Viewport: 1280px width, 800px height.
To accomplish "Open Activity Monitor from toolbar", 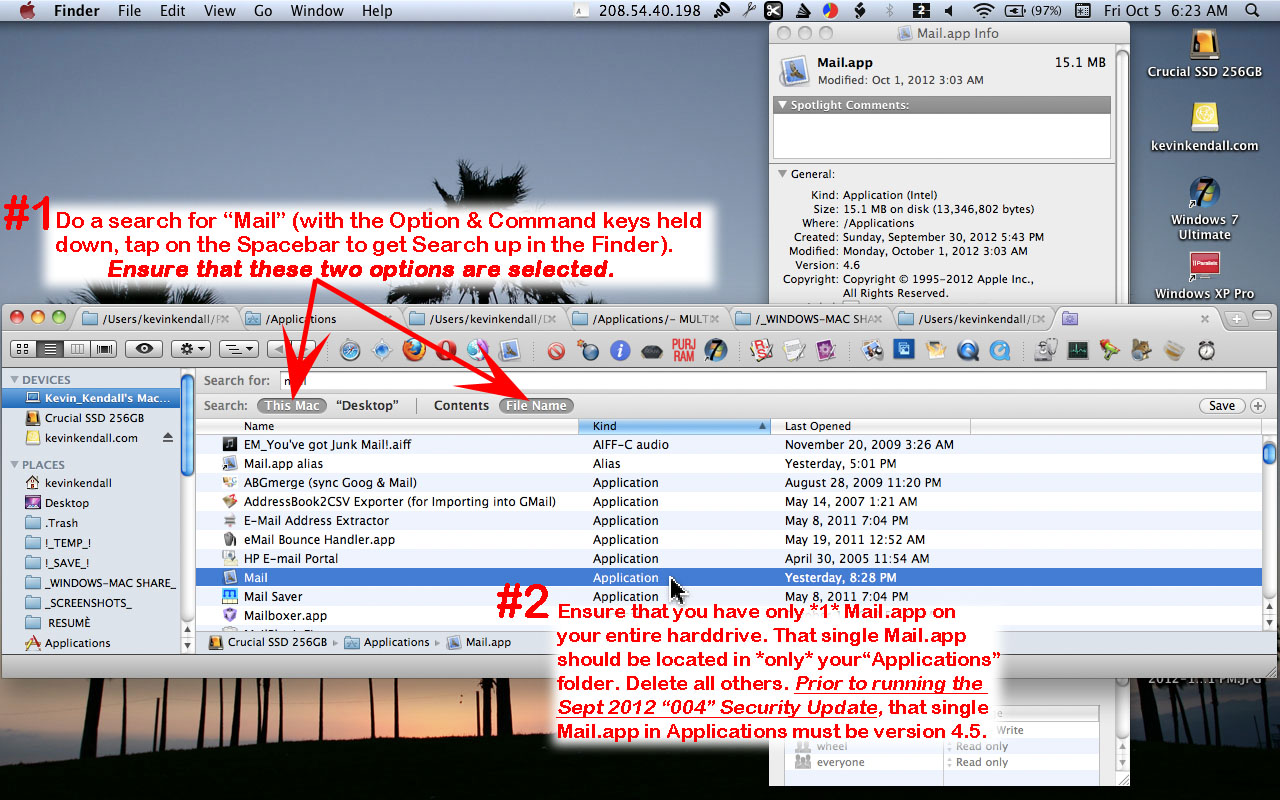I will tap(1078, 350).
